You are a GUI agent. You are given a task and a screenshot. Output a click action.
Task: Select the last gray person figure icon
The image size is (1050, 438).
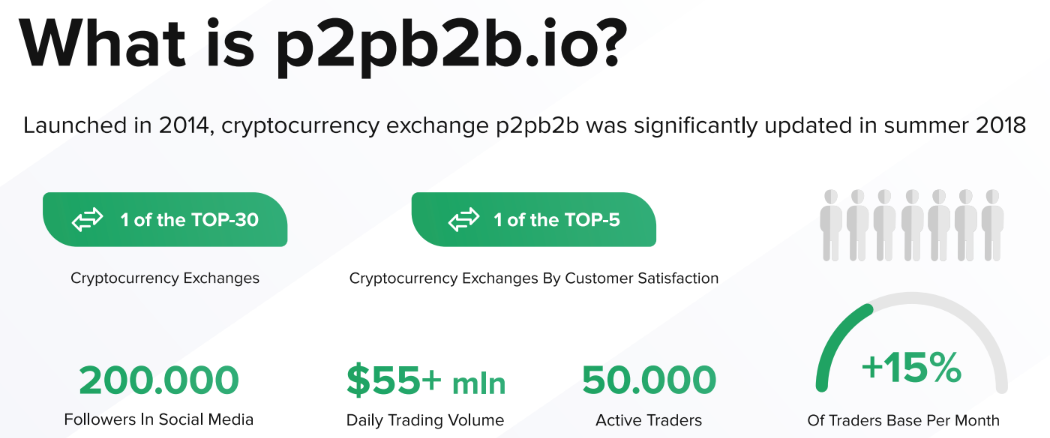(x=992, y=225)
